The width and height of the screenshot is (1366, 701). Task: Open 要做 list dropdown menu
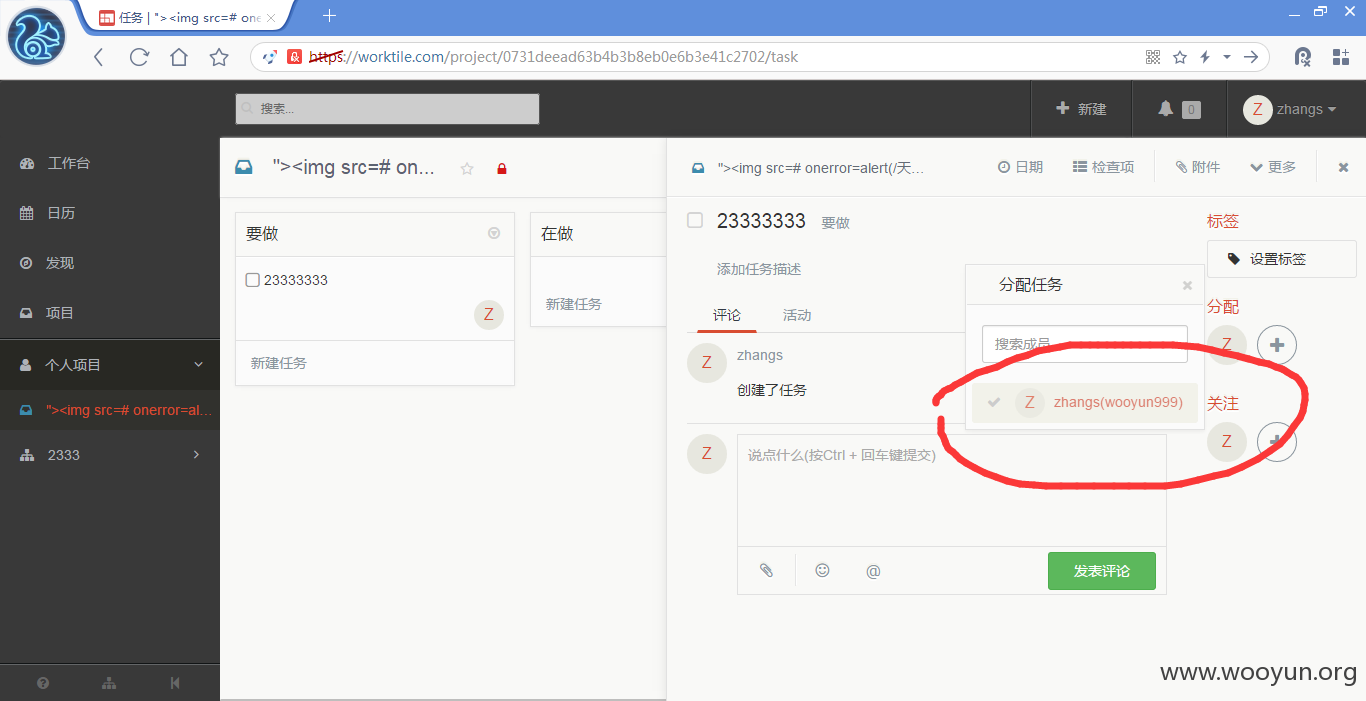[x=494, y=233]
